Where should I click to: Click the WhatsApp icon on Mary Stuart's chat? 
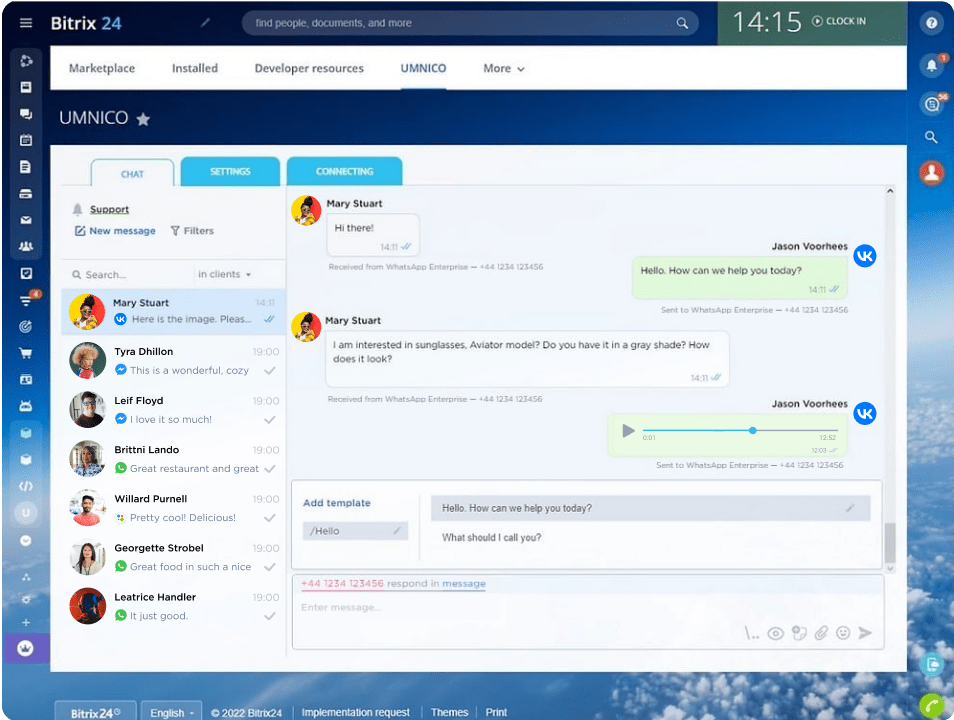pyautogui.click(x=120, y=320)
